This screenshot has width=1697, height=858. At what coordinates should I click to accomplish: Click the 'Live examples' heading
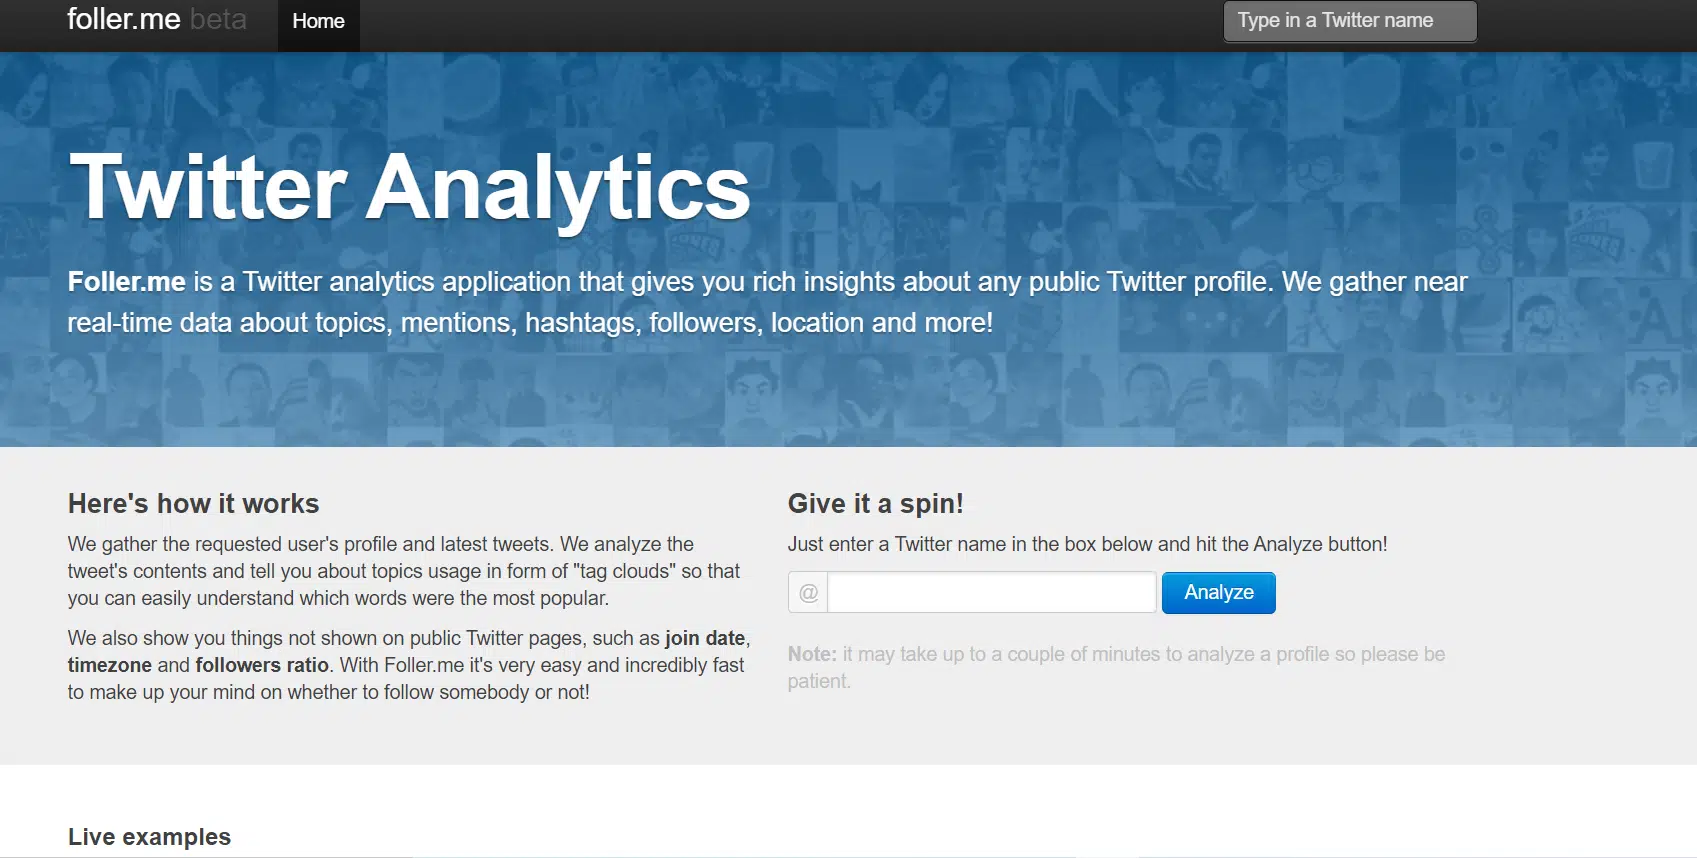pyautogui.click(x=149, y=837)
